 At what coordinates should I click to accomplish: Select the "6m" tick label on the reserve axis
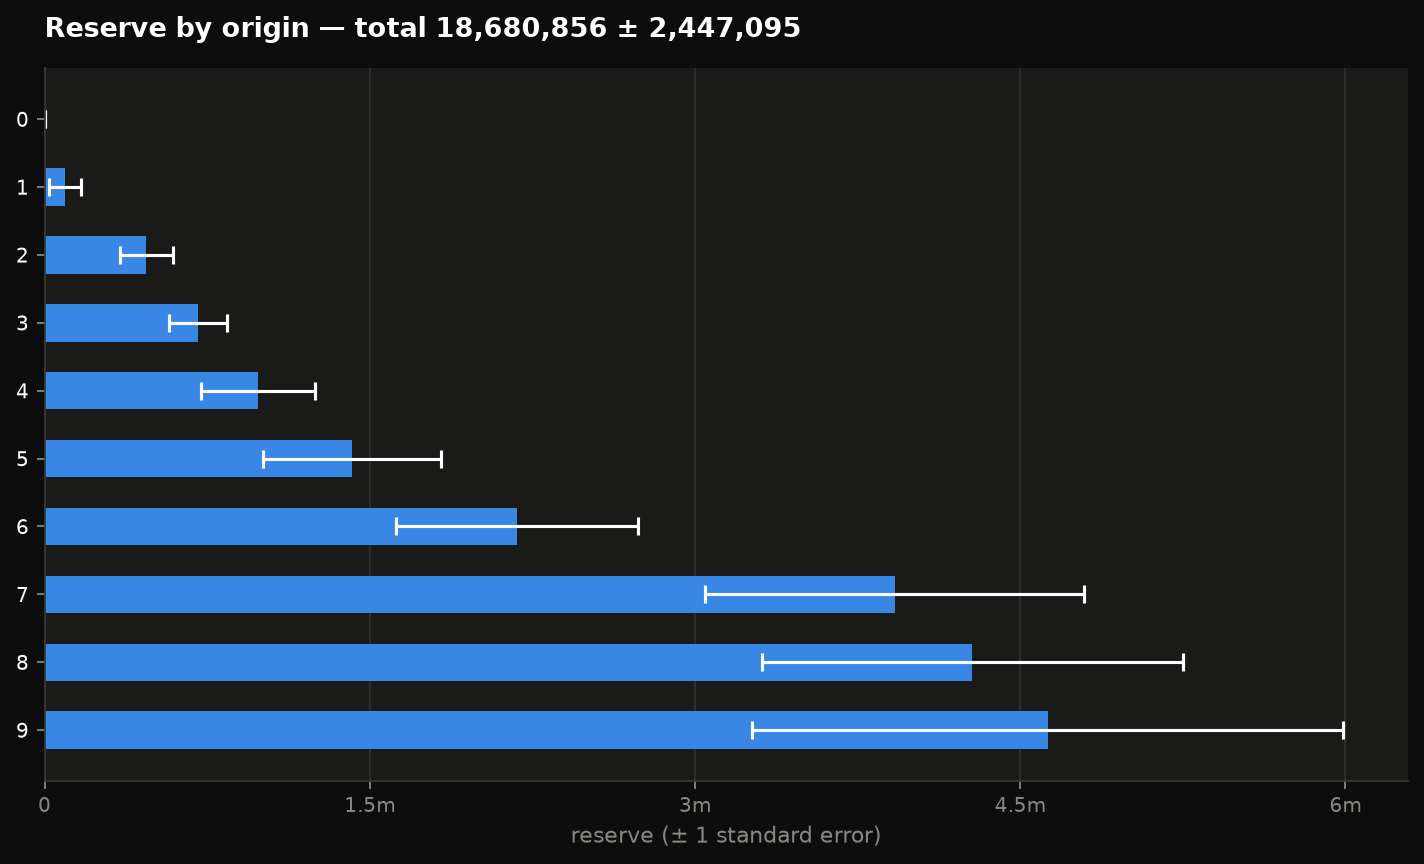tap(1345, 806)
